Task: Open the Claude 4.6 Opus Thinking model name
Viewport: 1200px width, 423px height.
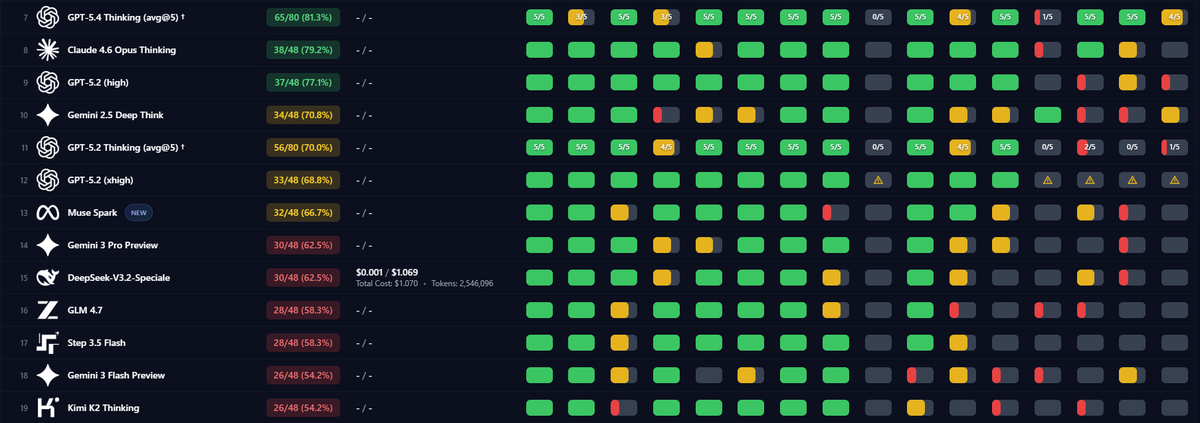Action: 120,50
